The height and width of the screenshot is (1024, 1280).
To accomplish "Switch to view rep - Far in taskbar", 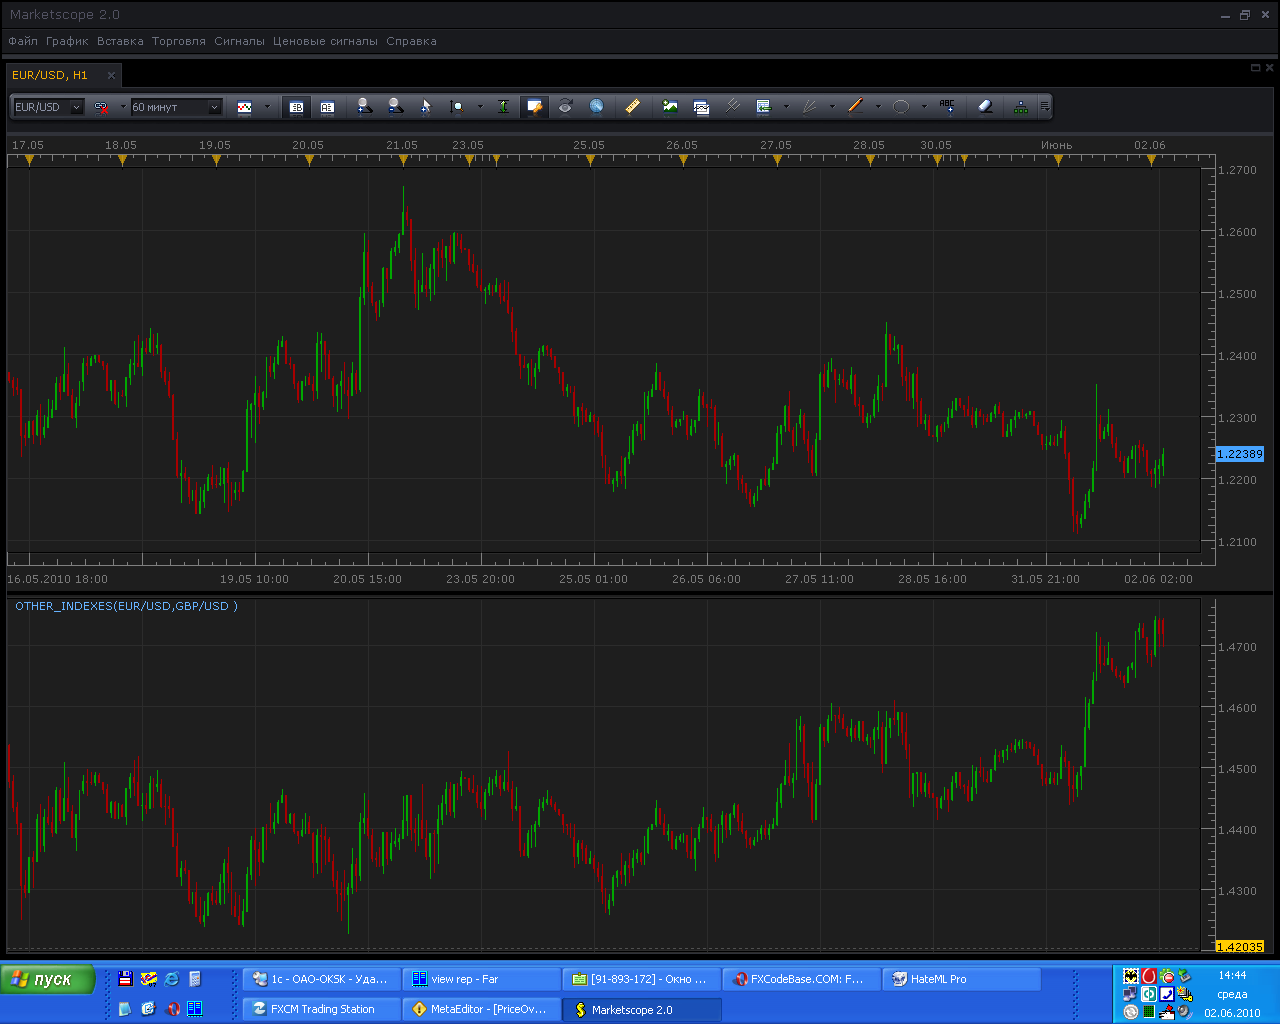I will click(482, 979).
